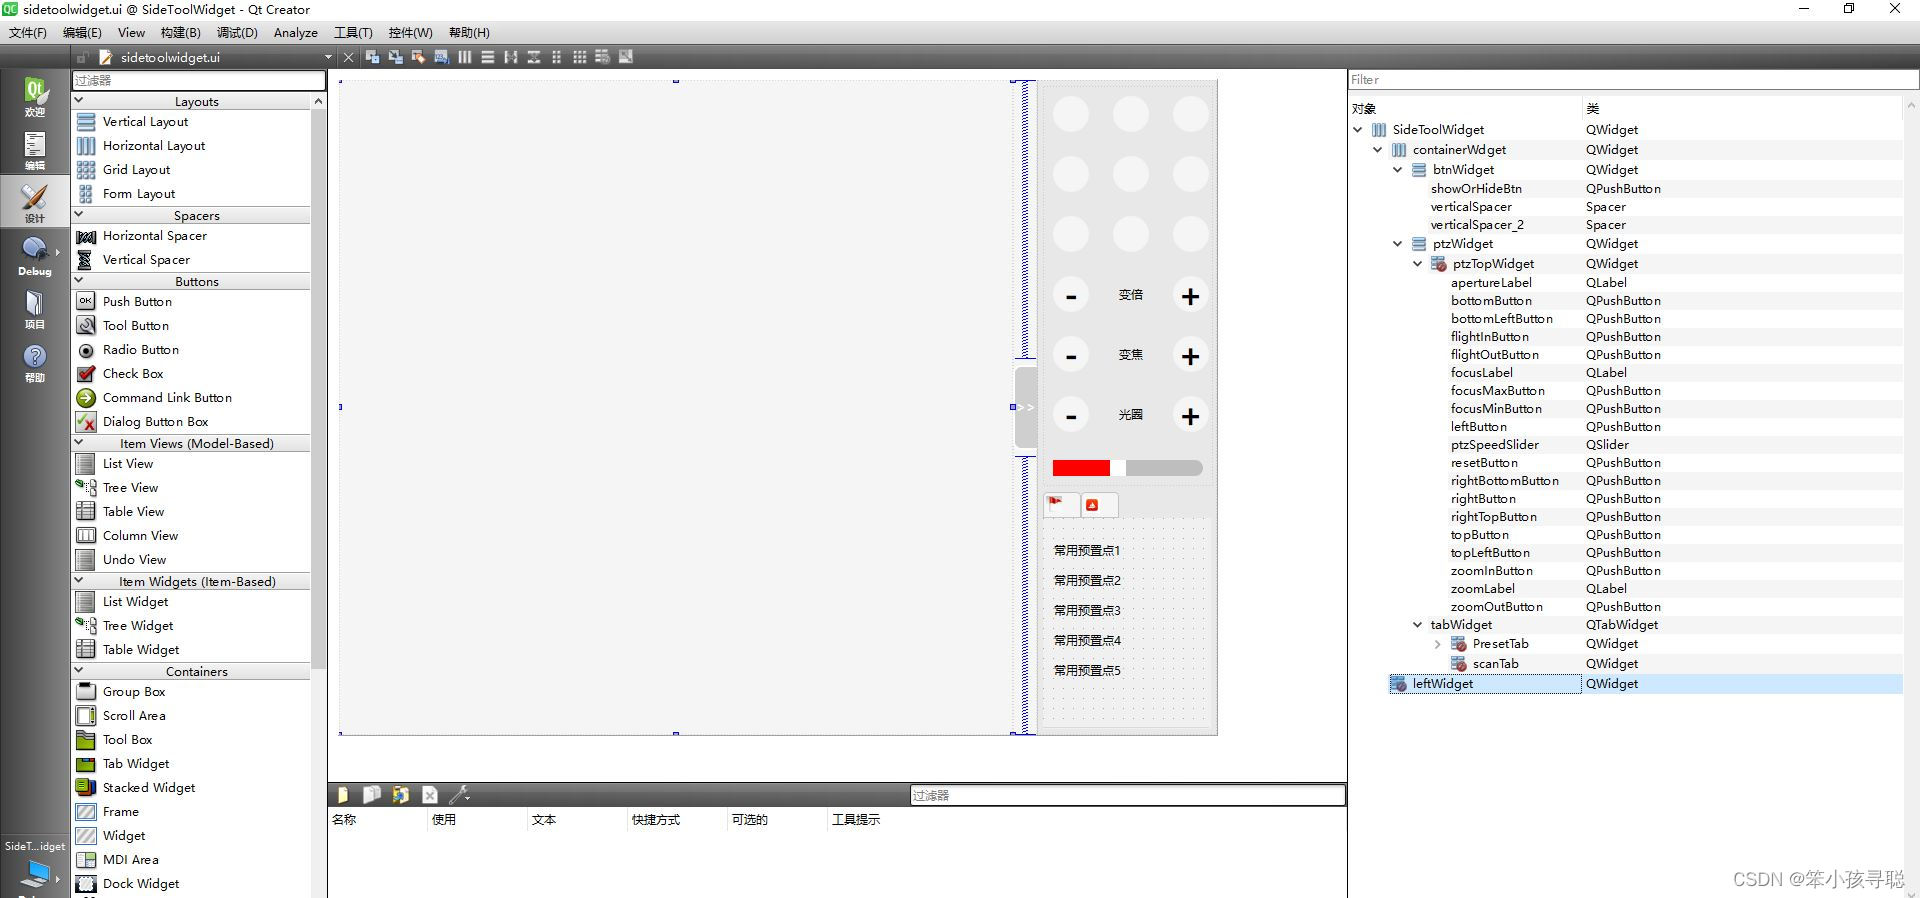Apply vertical splitter layout from toolbar
The width and height of the screenshot is (1920, 898).
pyautogui.click(x=534, y=57)
